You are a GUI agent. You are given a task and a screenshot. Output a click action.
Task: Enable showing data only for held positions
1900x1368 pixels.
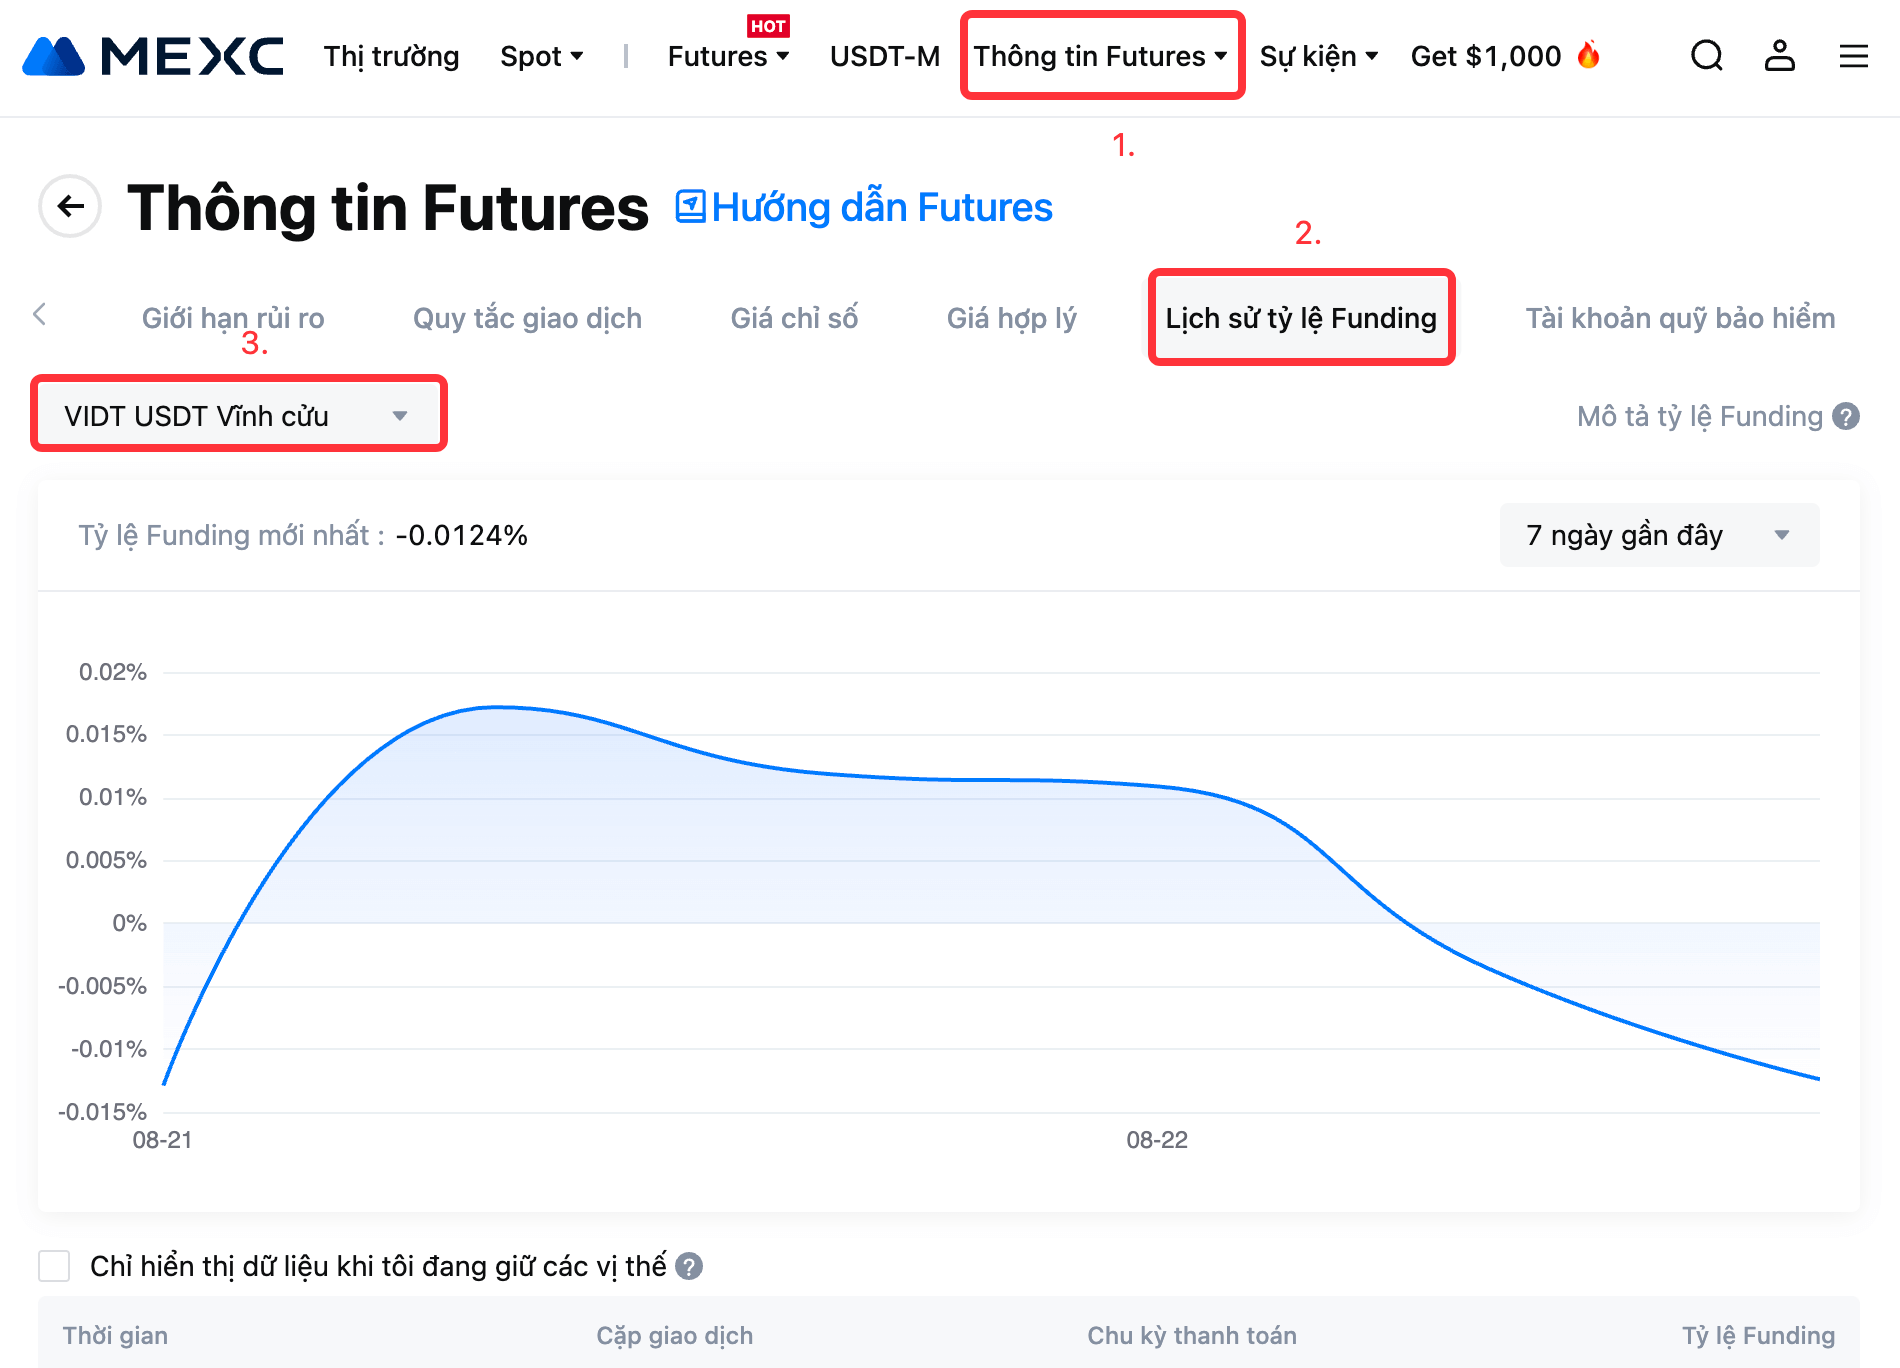(54, 1266)
